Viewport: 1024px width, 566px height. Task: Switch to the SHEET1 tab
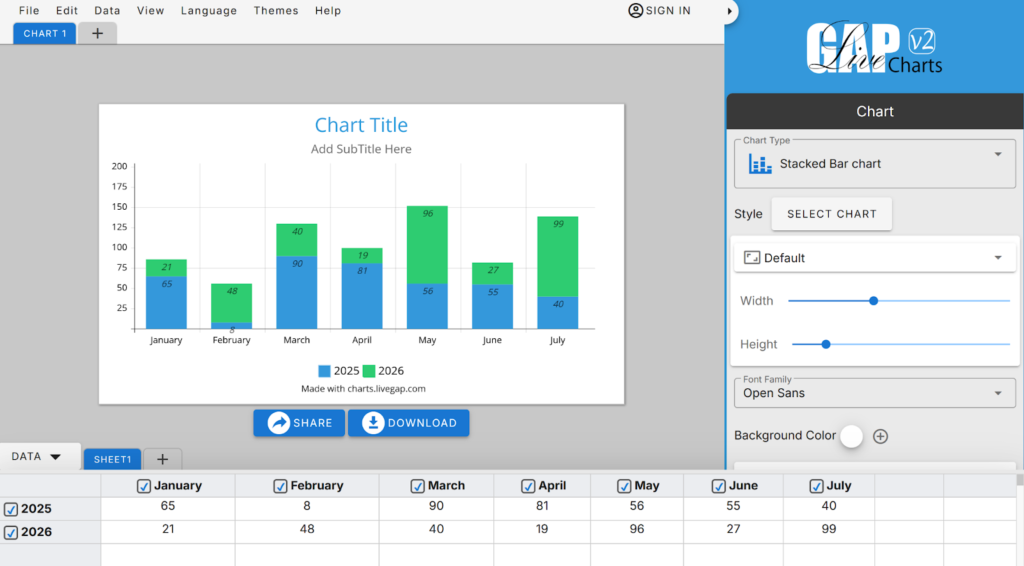(x=112, y=460)
